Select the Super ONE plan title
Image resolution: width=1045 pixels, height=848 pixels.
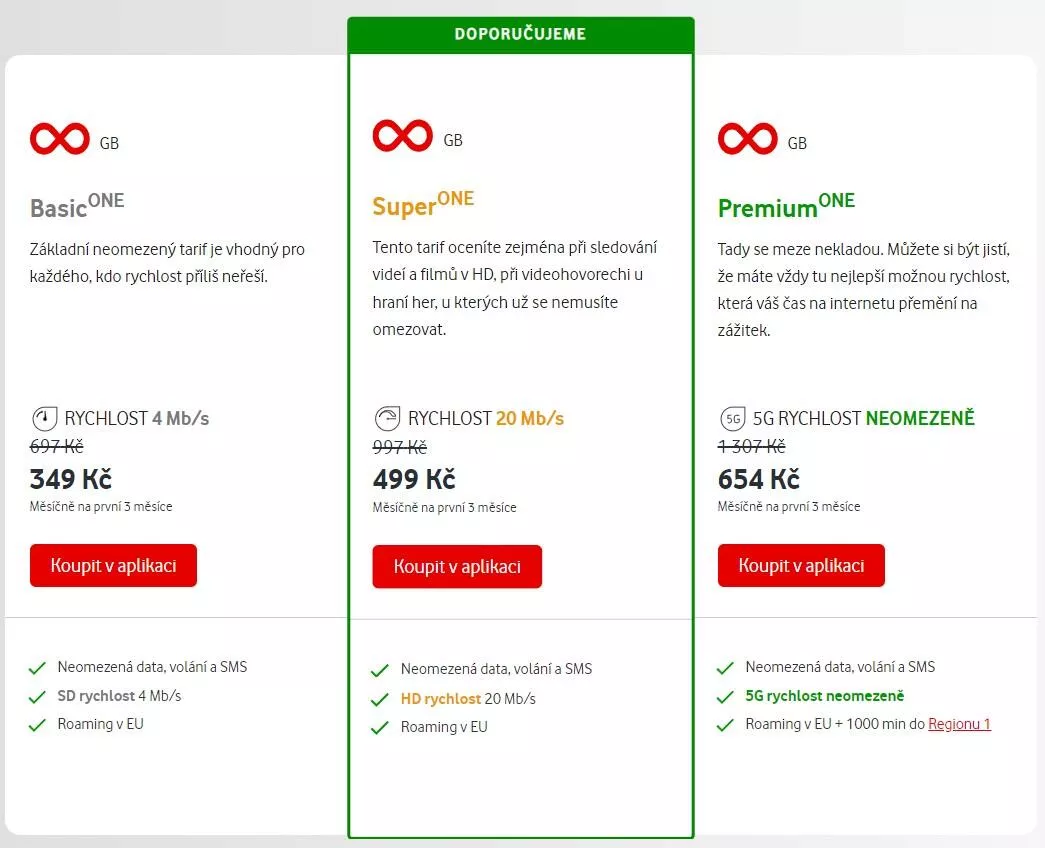(423, 203)
